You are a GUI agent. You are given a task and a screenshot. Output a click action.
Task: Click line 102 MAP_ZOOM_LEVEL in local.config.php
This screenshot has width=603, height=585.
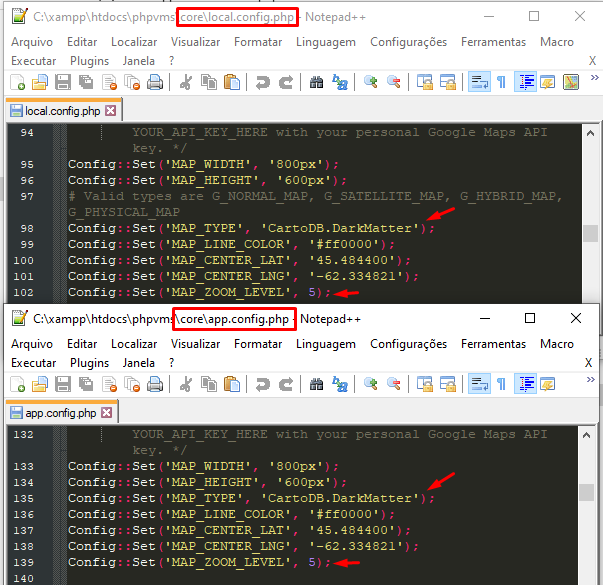199,293
